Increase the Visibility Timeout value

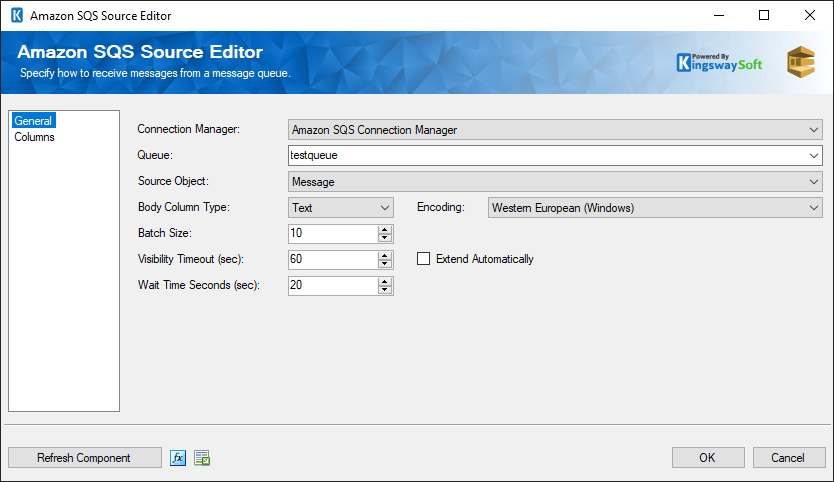coord(385,255)
